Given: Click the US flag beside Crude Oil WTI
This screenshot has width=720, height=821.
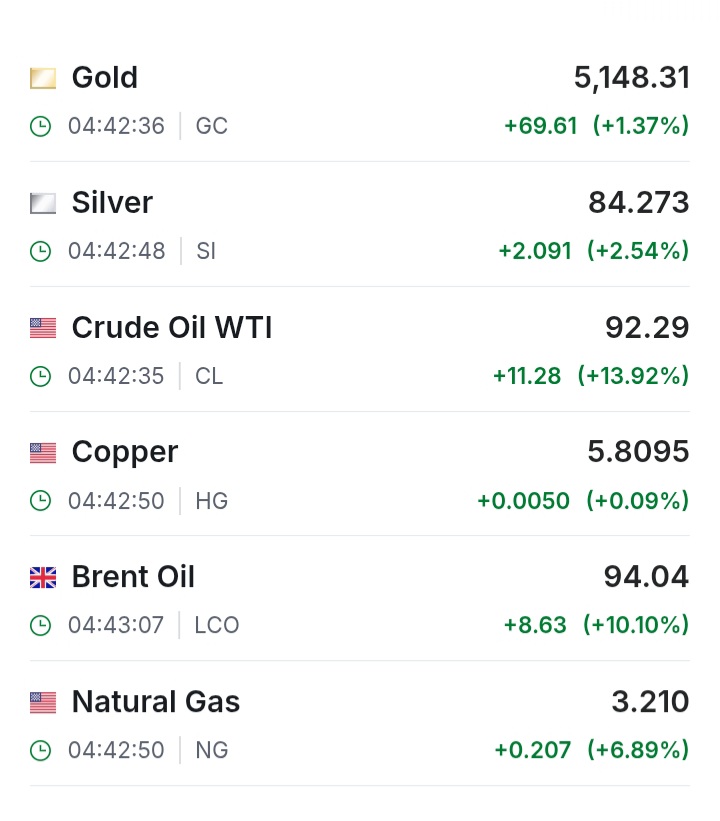Looking at the screenshot, I should pos(43,328).
